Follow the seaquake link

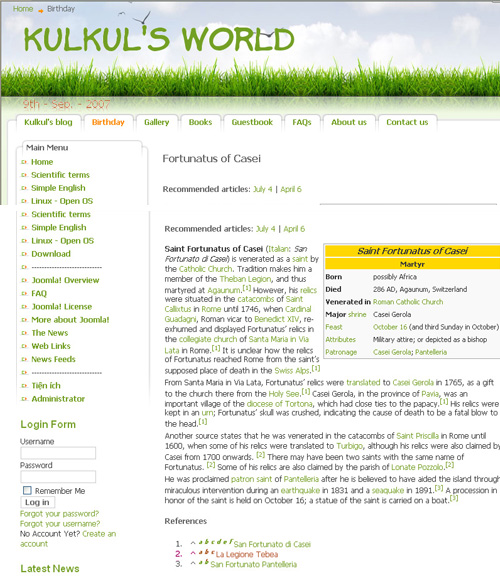pyautogui.click(x=388, y=490)
